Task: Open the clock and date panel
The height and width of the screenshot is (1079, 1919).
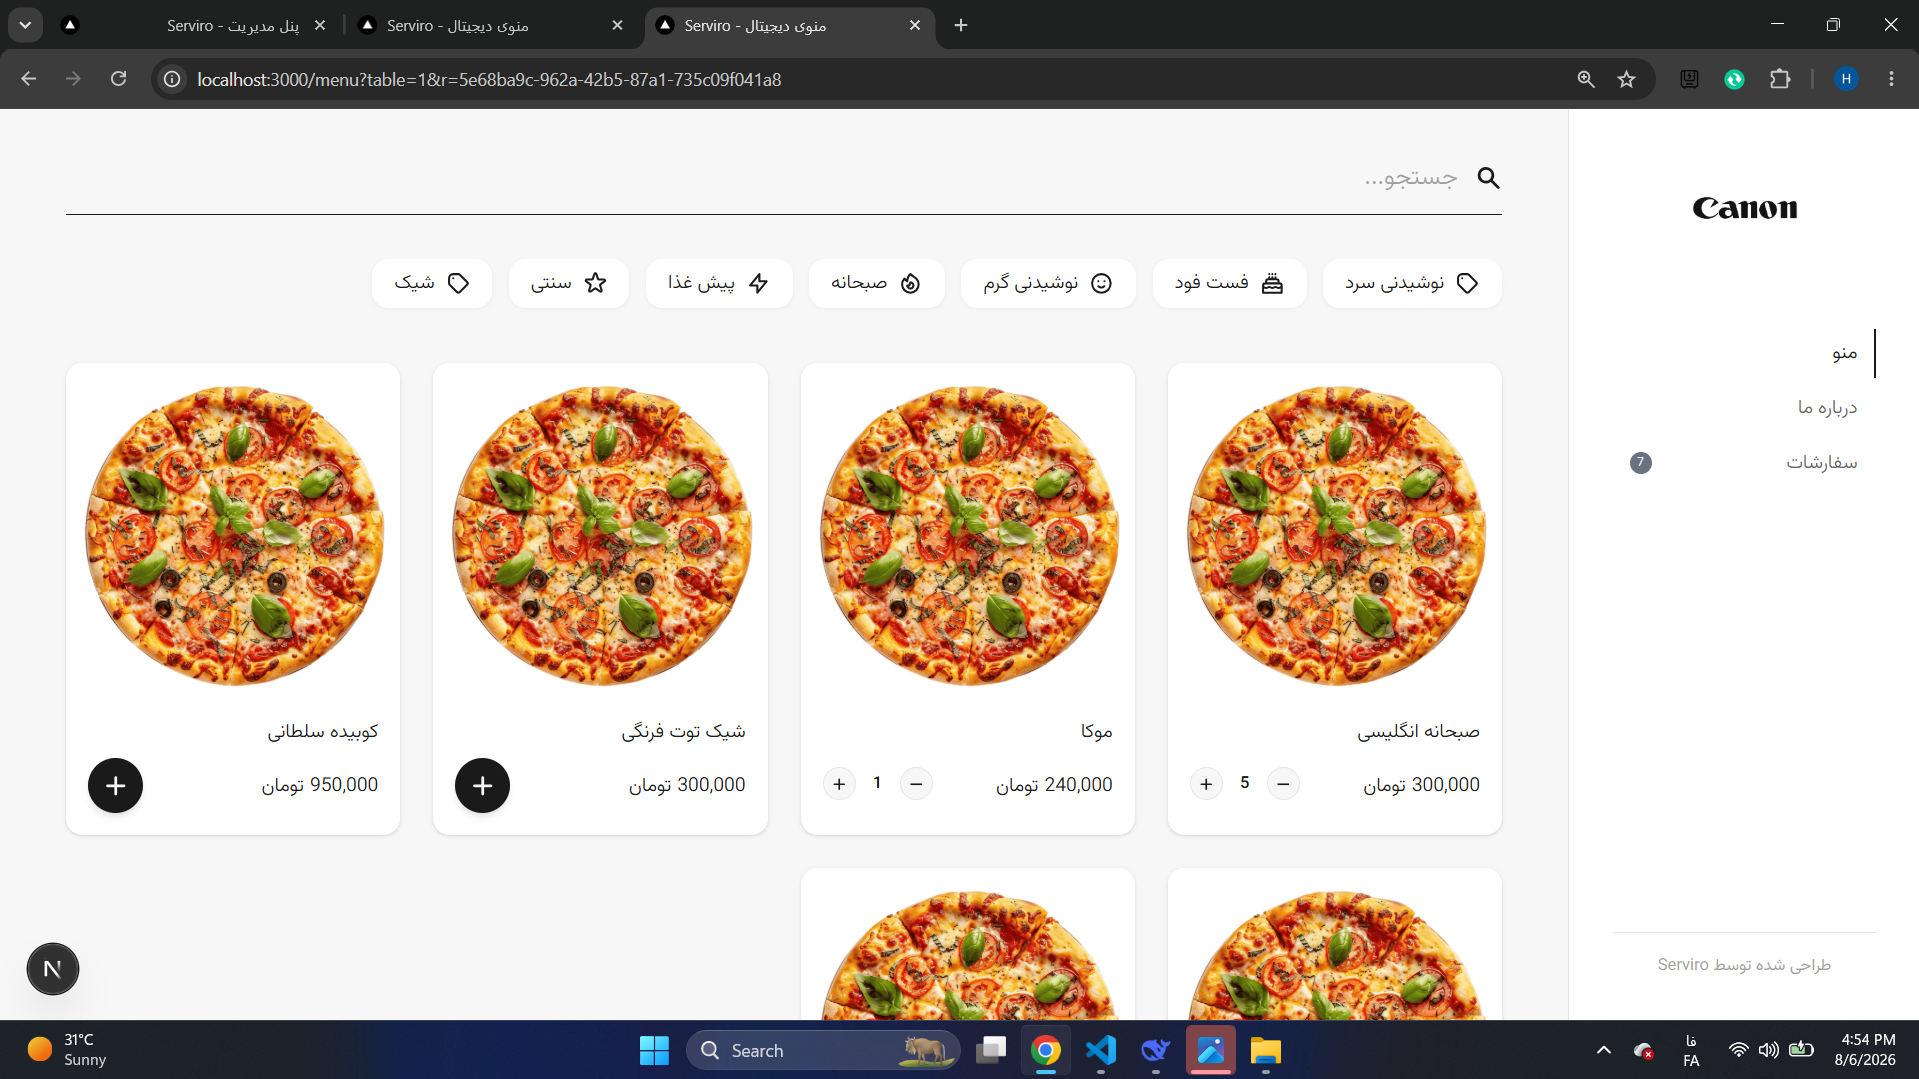Action: (1865, 1050)
